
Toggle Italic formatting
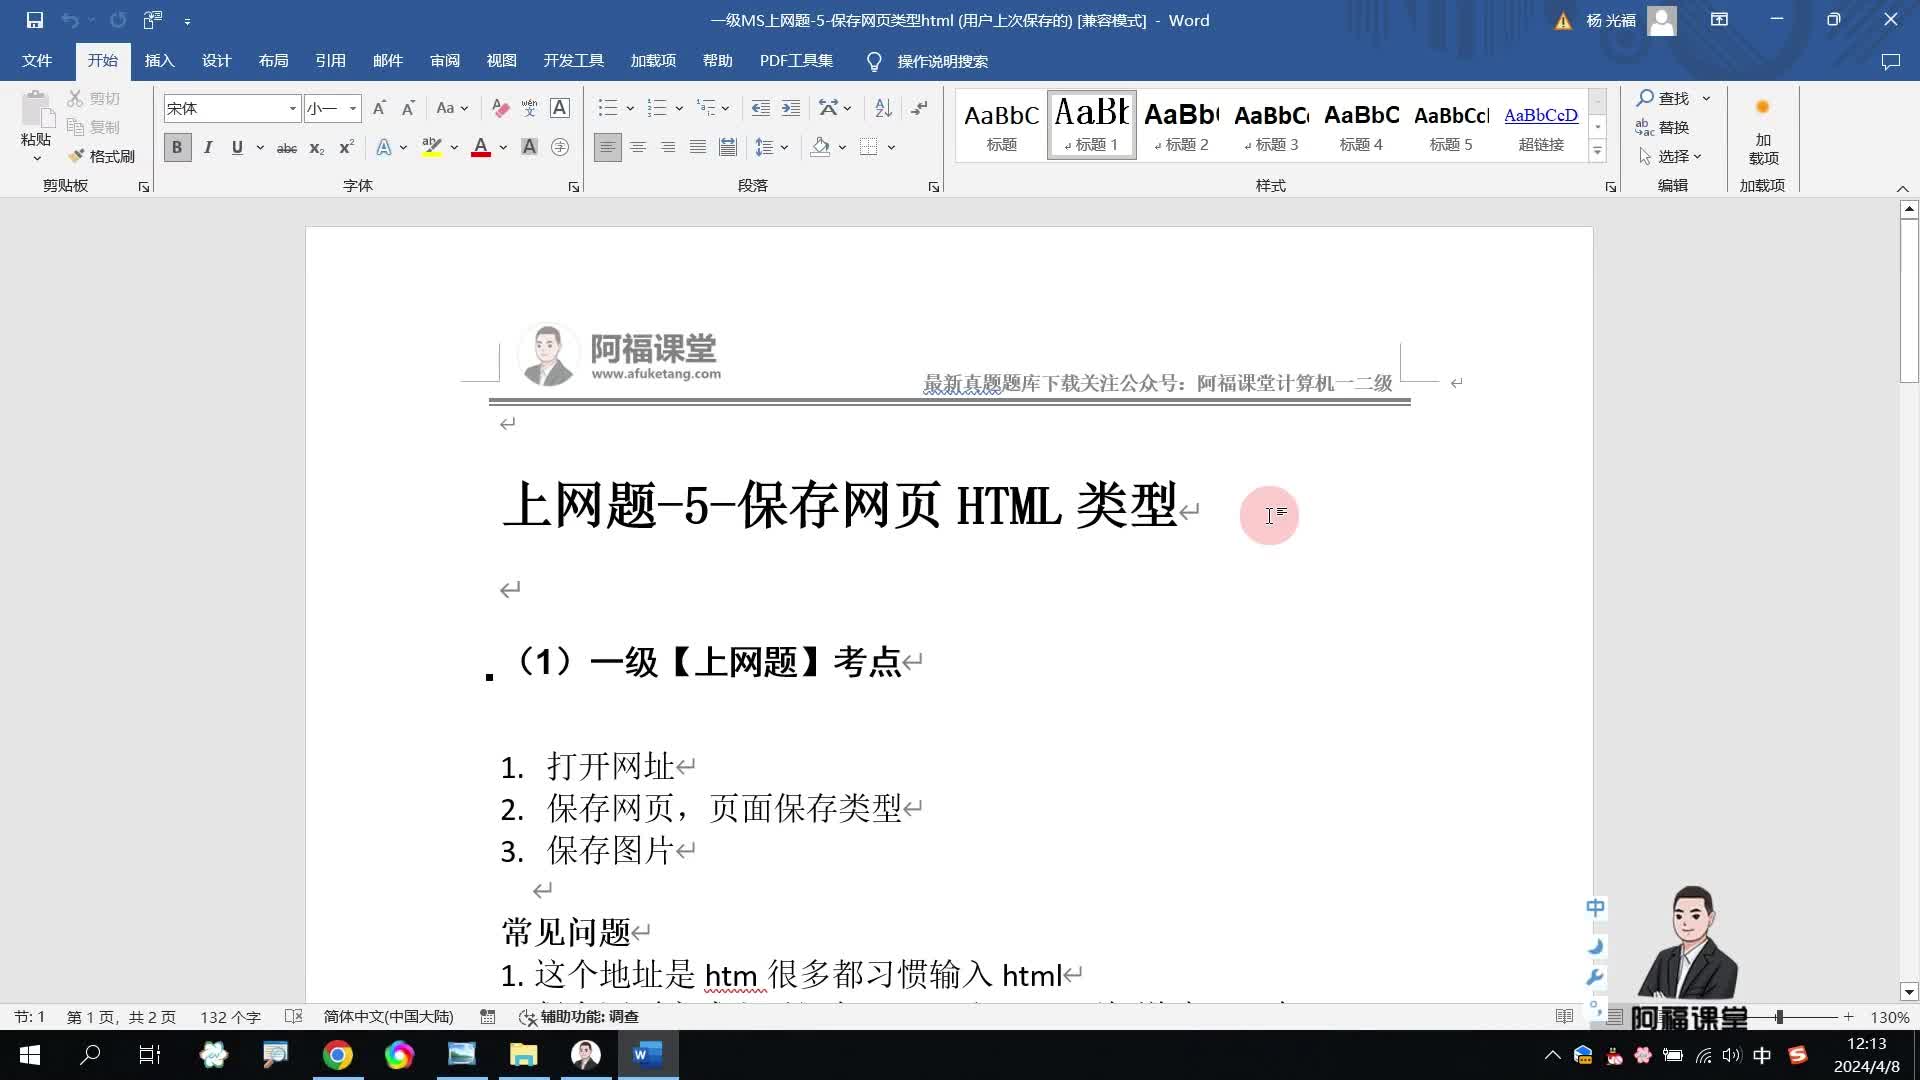(x=208, y=147)
